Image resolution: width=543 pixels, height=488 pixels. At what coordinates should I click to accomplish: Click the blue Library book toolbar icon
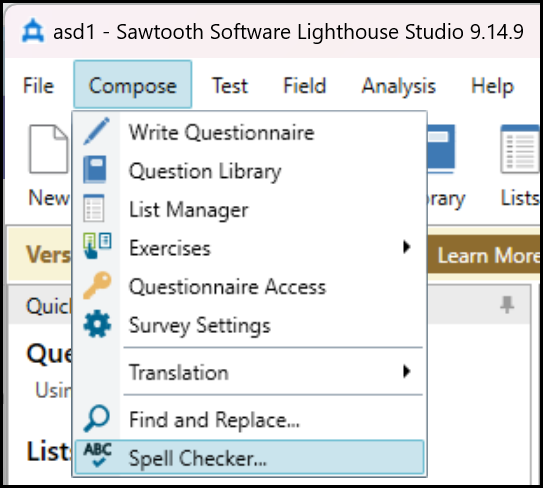[x=441, y=149]
